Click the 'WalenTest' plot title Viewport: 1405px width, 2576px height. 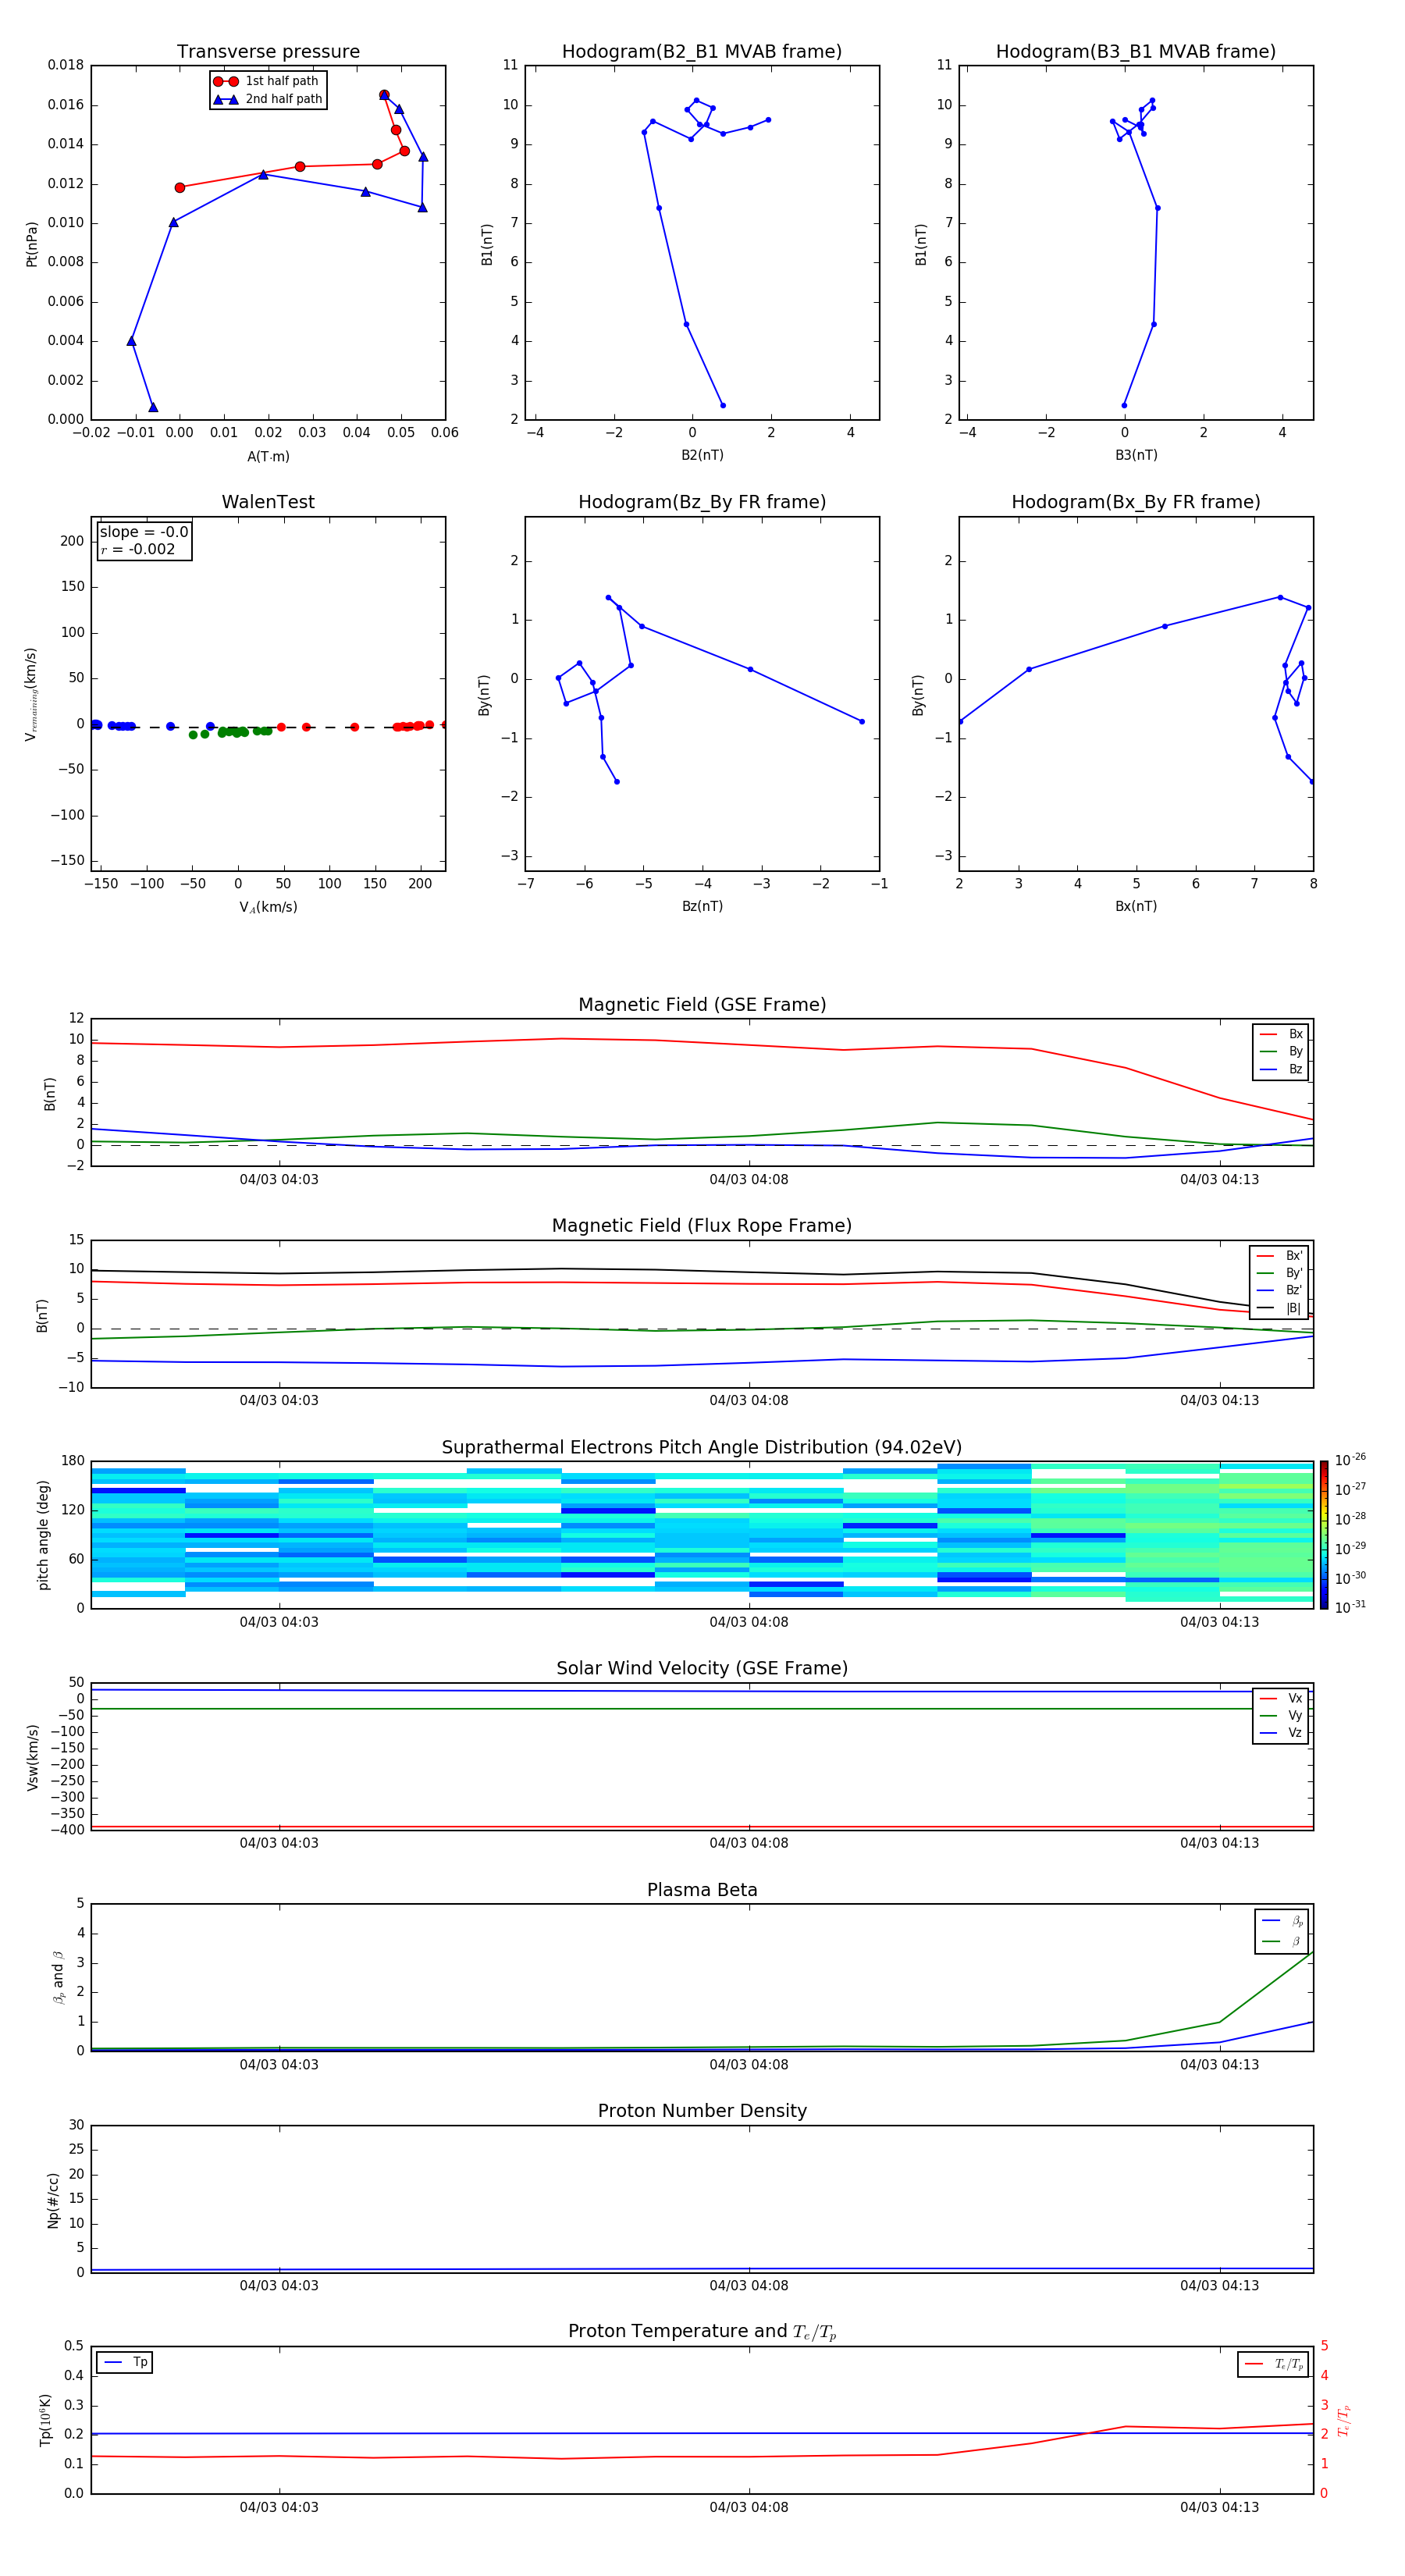tap(268, 502)
